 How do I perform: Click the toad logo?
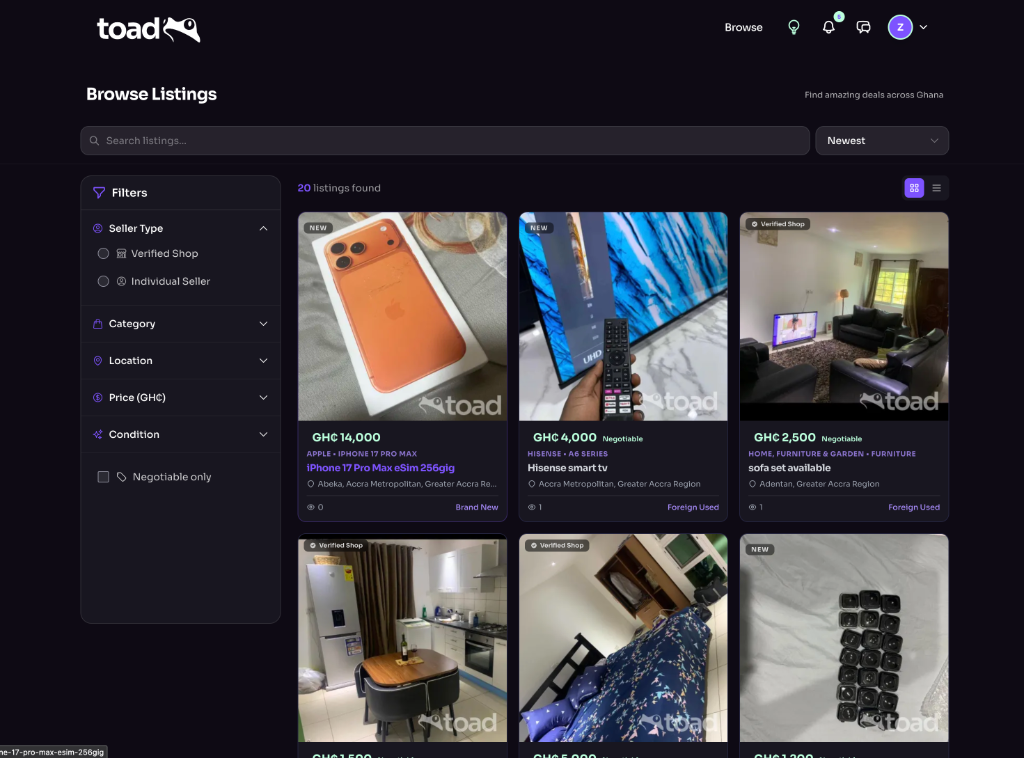pos(148,29)
